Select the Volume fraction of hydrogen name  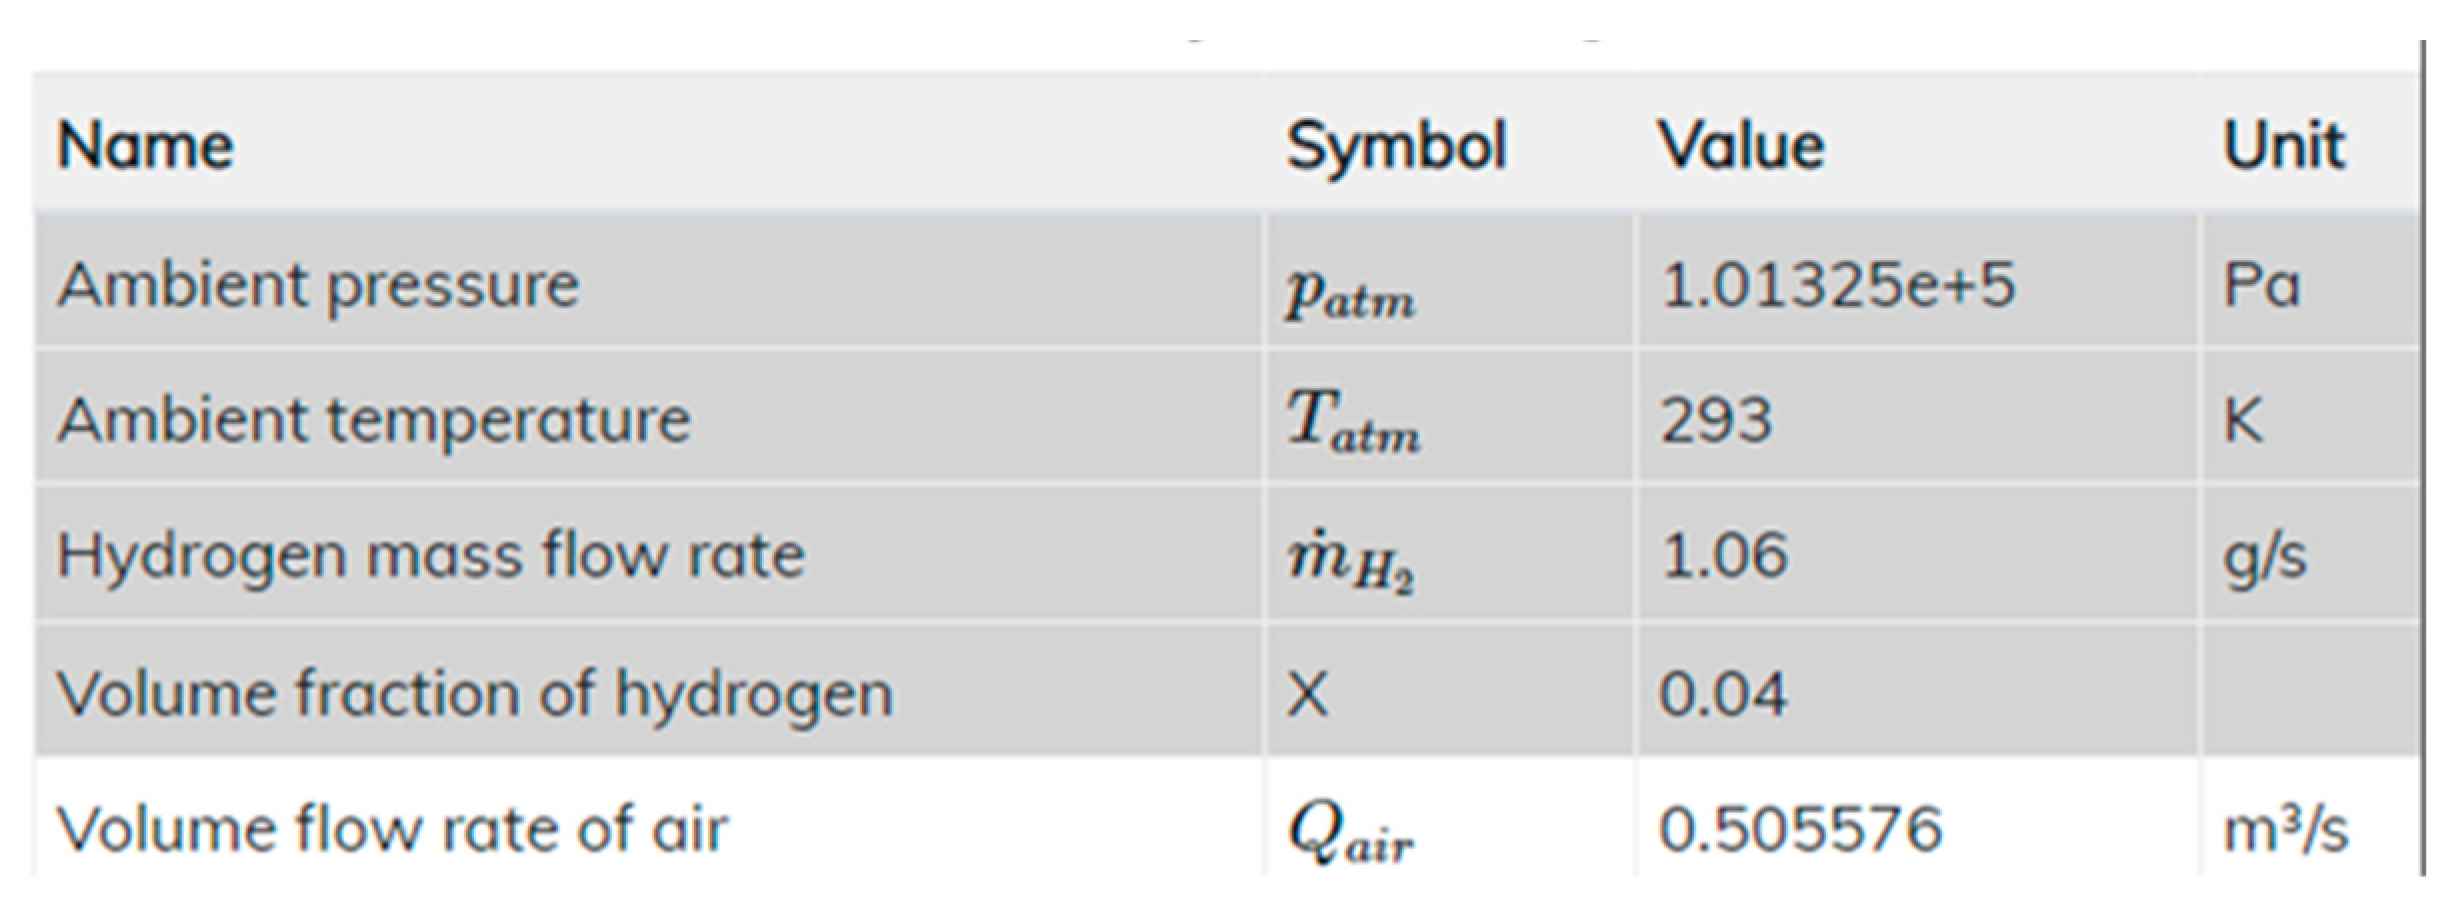475,693
